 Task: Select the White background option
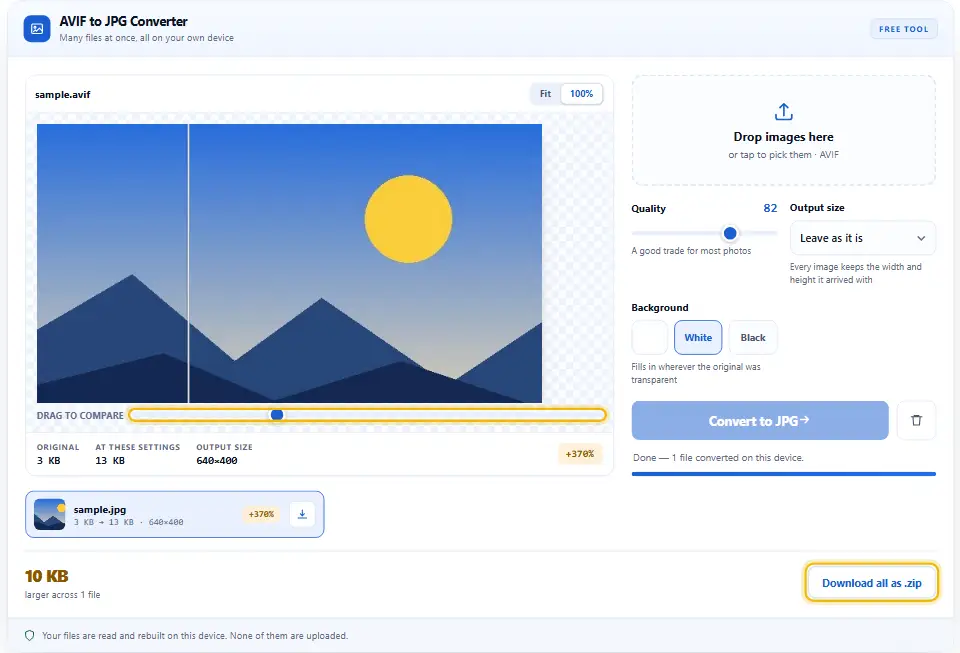pos(698,337)
